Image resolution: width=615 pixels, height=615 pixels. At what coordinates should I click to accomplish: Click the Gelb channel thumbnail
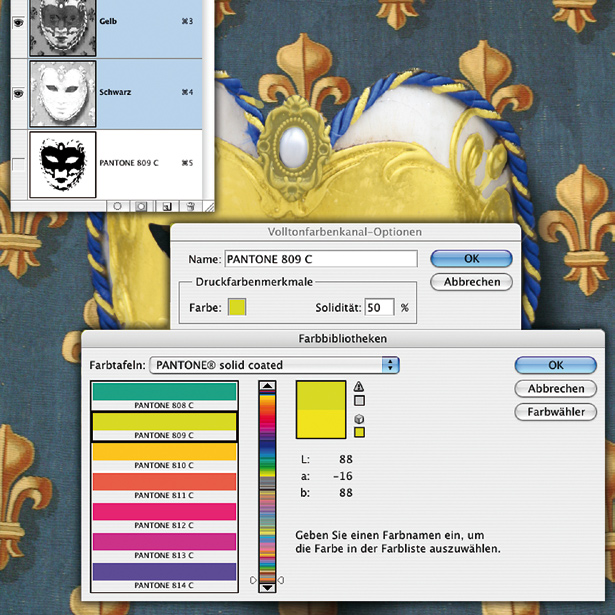coord(62,27)
